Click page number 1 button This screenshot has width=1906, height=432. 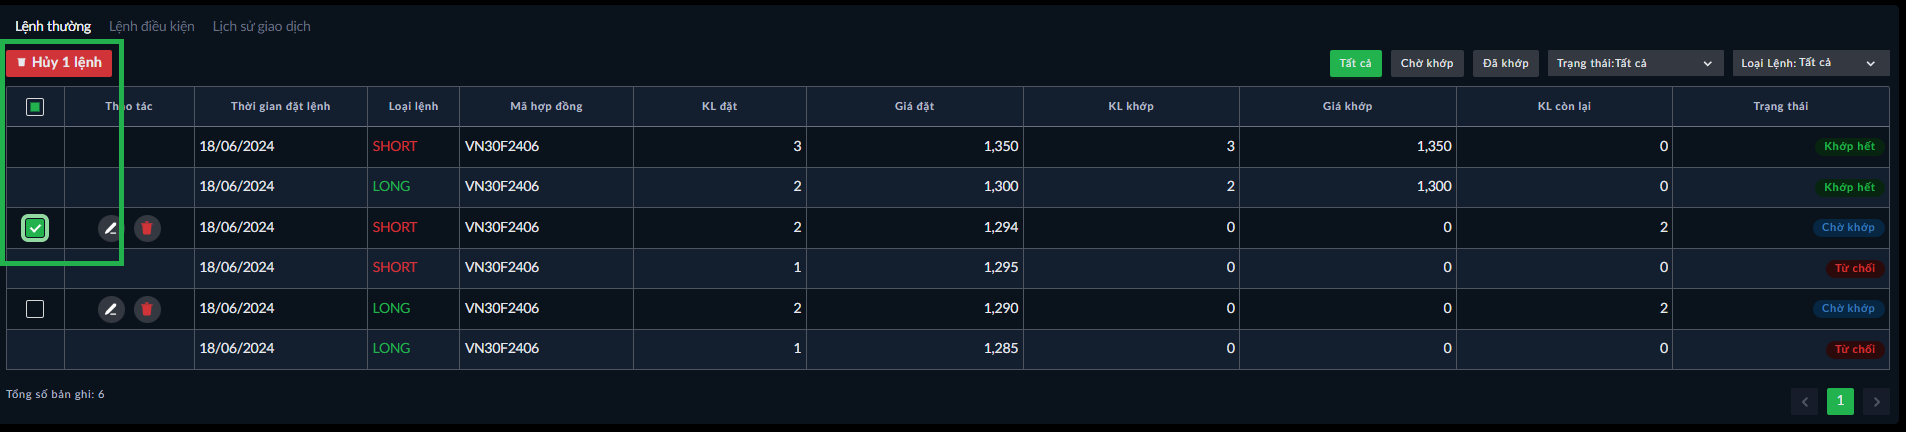1840,401
